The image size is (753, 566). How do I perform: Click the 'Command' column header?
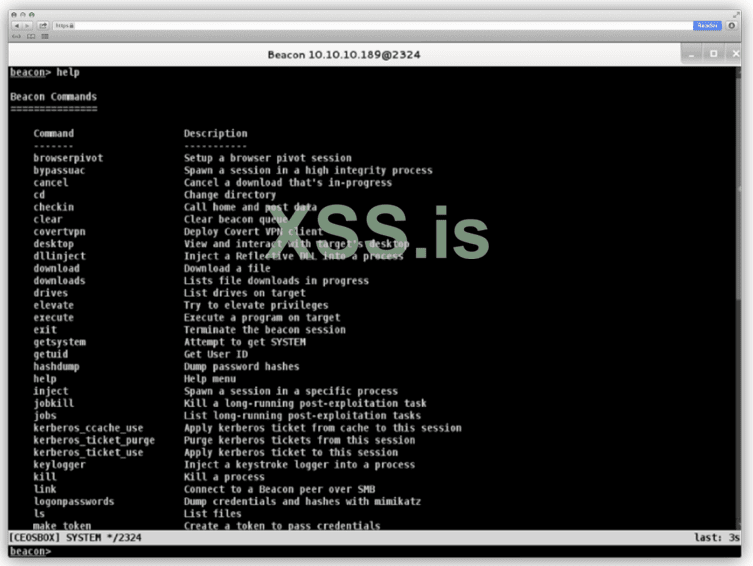(x=53, y=133)
